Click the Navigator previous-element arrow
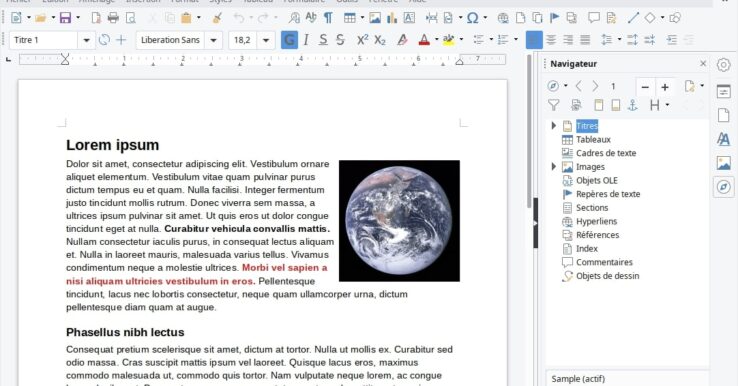Screen dimensions: 738x386 [579, 86]
